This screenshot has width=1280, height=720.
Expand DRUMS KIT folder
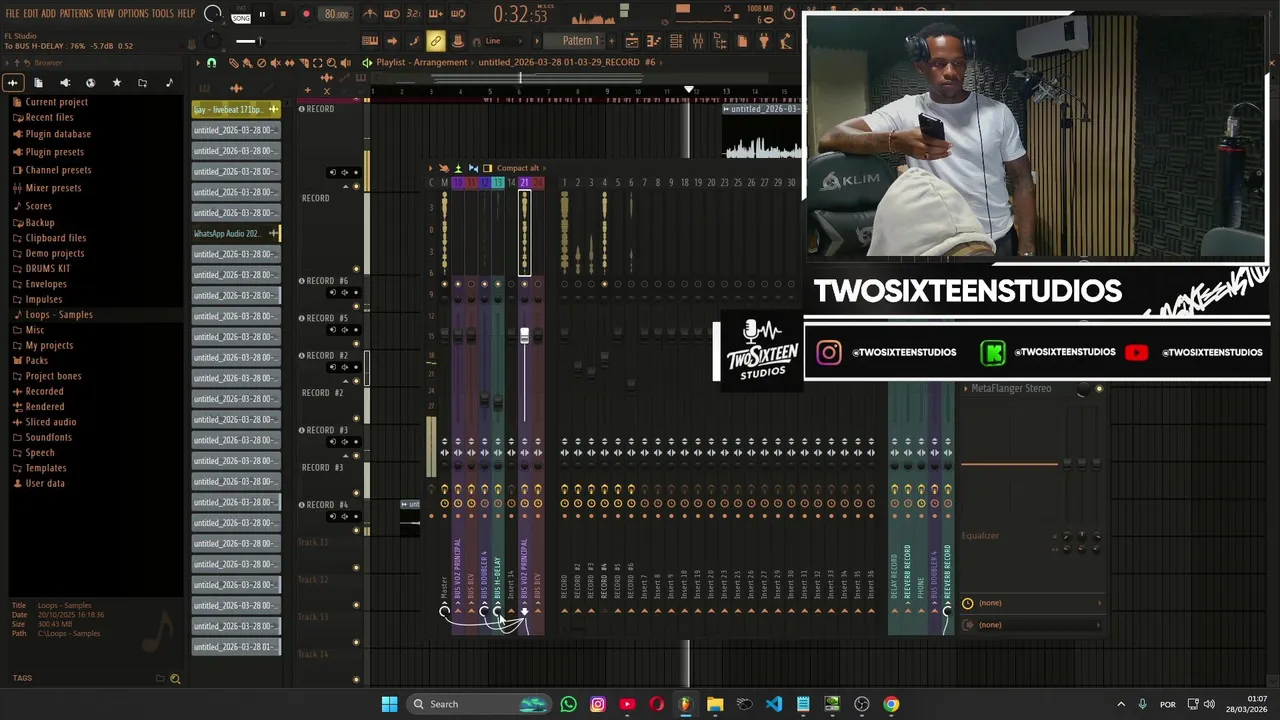[x=47, y=269]
